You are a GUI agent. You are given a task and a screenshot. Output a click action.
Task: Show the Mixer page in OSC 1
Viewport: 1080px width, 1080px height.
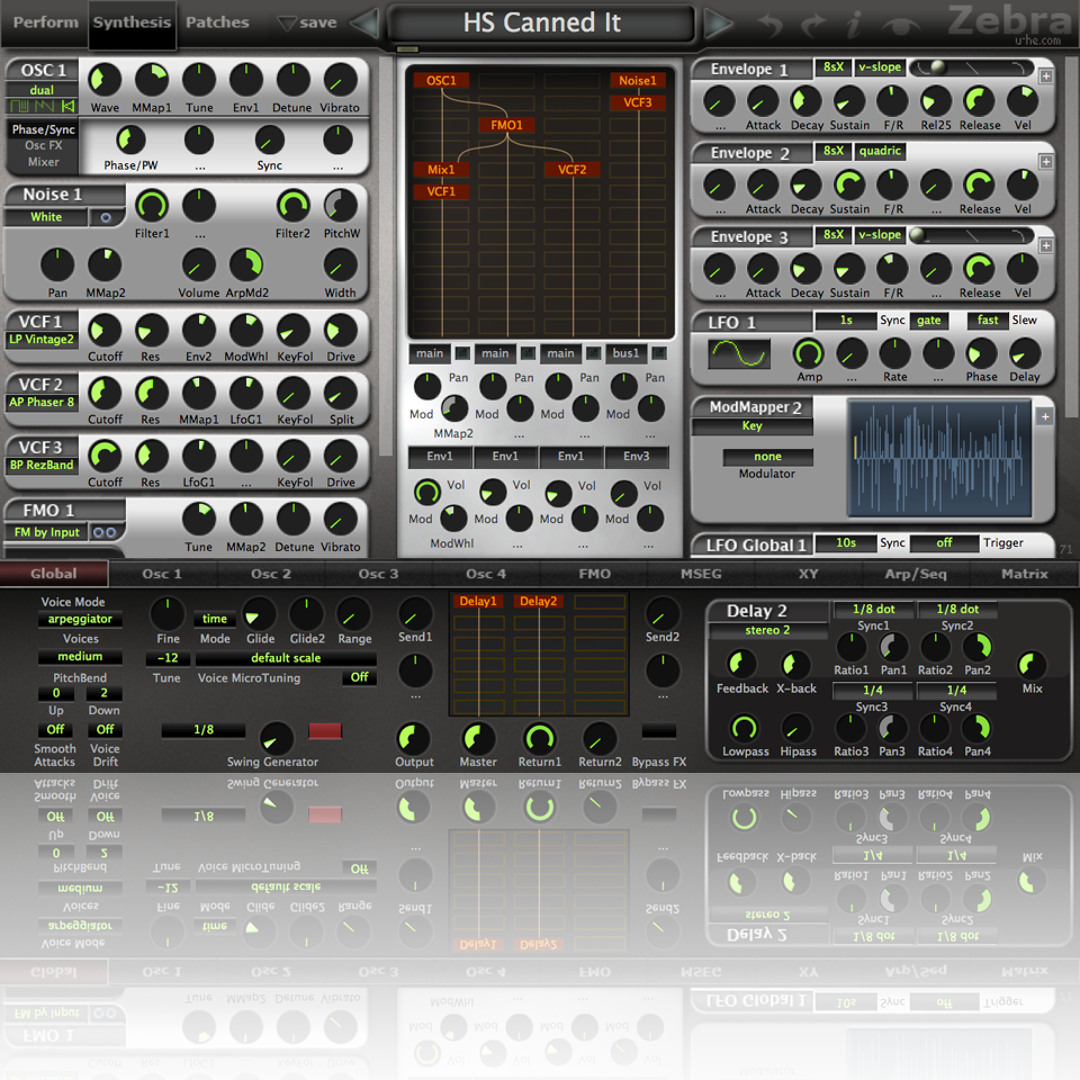pos(43,163)
